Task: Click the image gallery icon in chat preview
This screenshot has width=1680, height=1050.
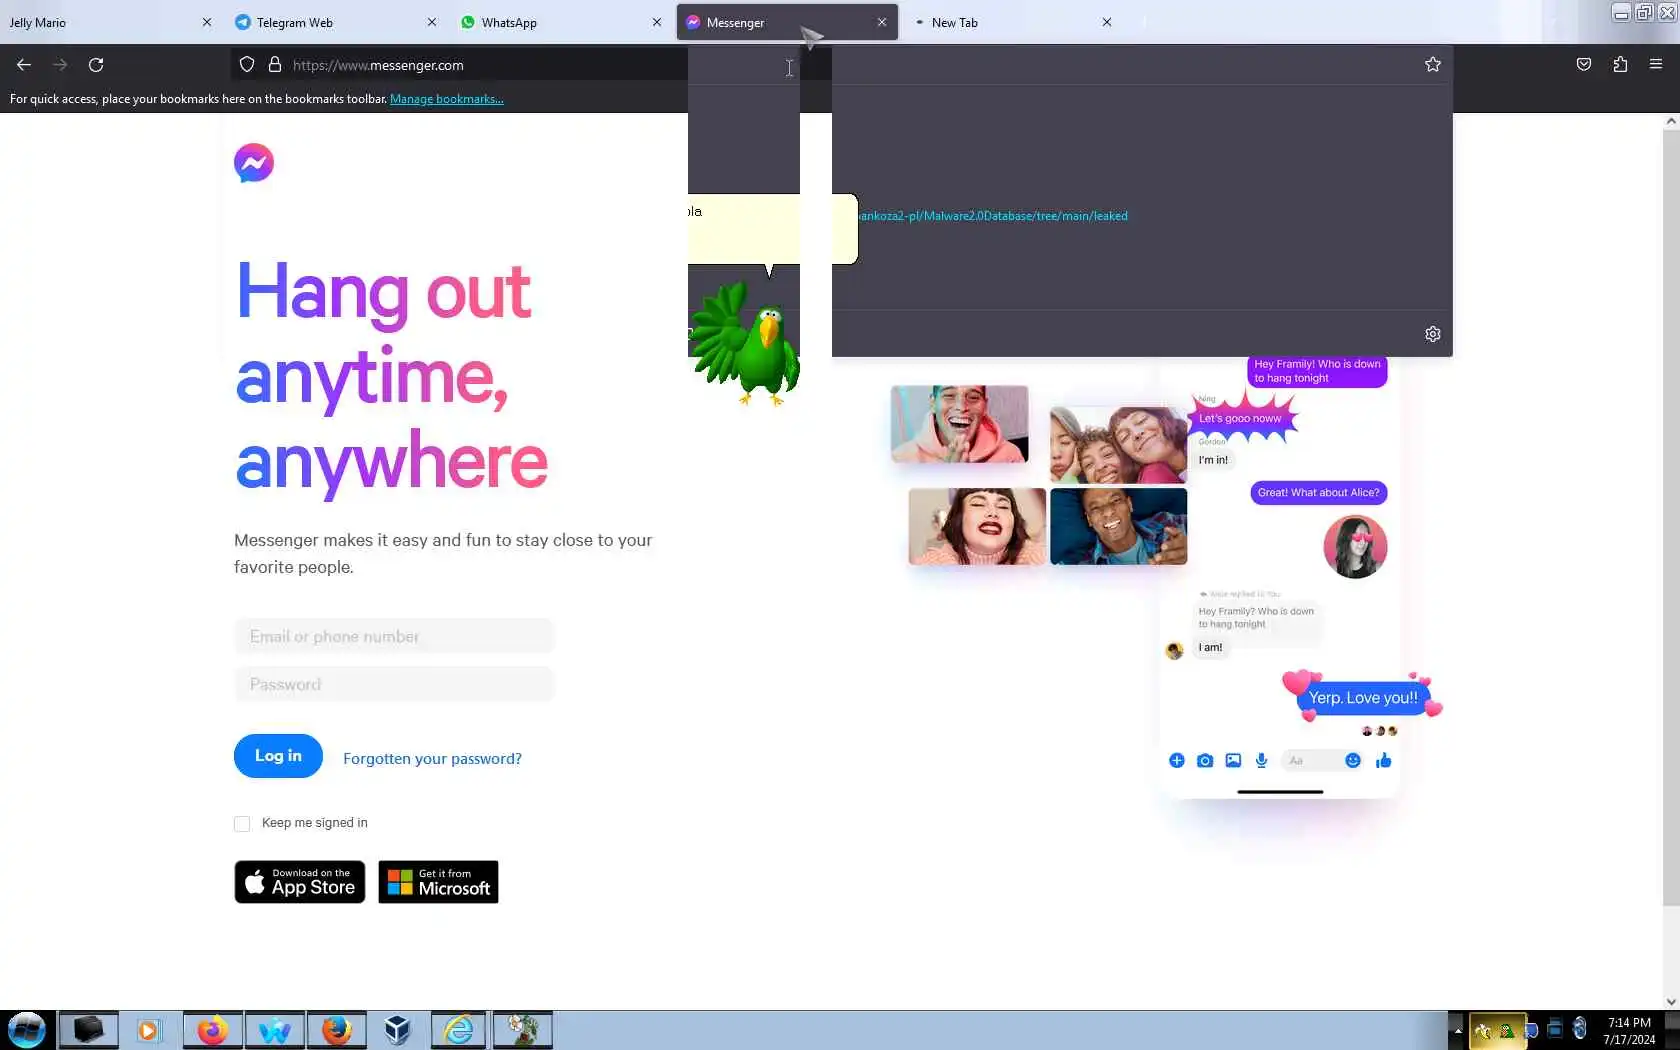Action: tap(1233, 761)
